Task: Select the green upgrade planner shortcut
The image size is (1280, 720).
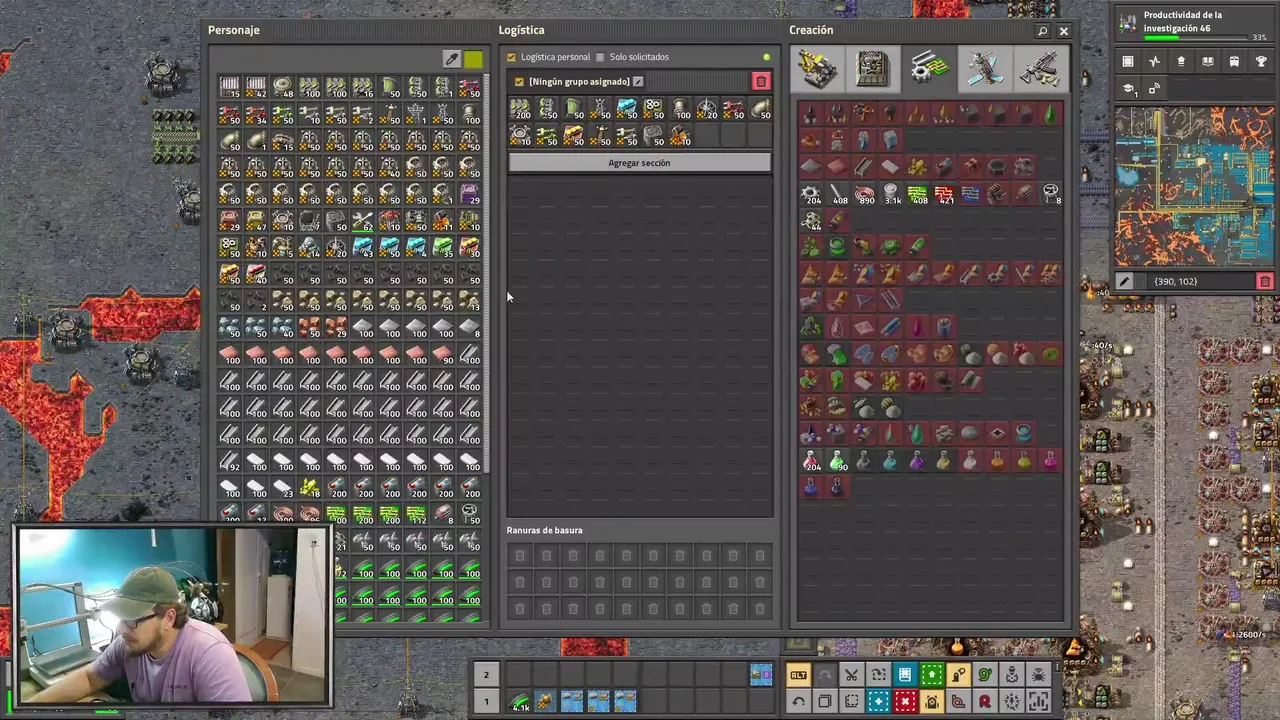Action: pos(932,675)
